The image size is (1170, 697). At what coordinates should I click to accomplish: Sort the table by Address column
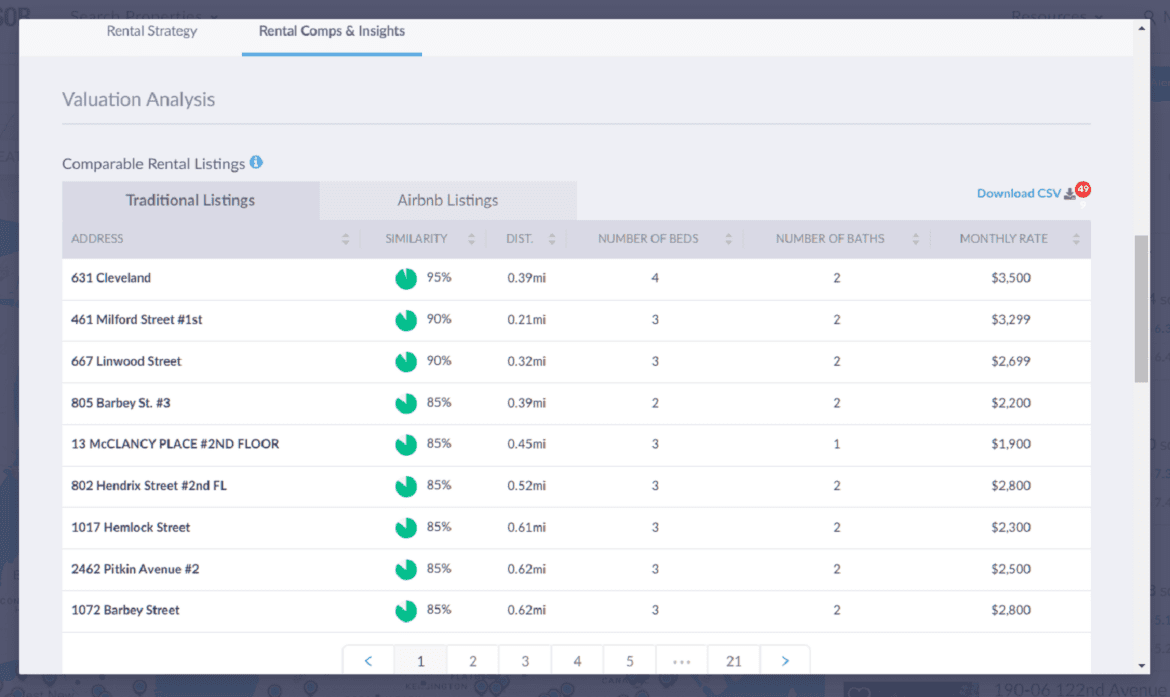[345, 240]
